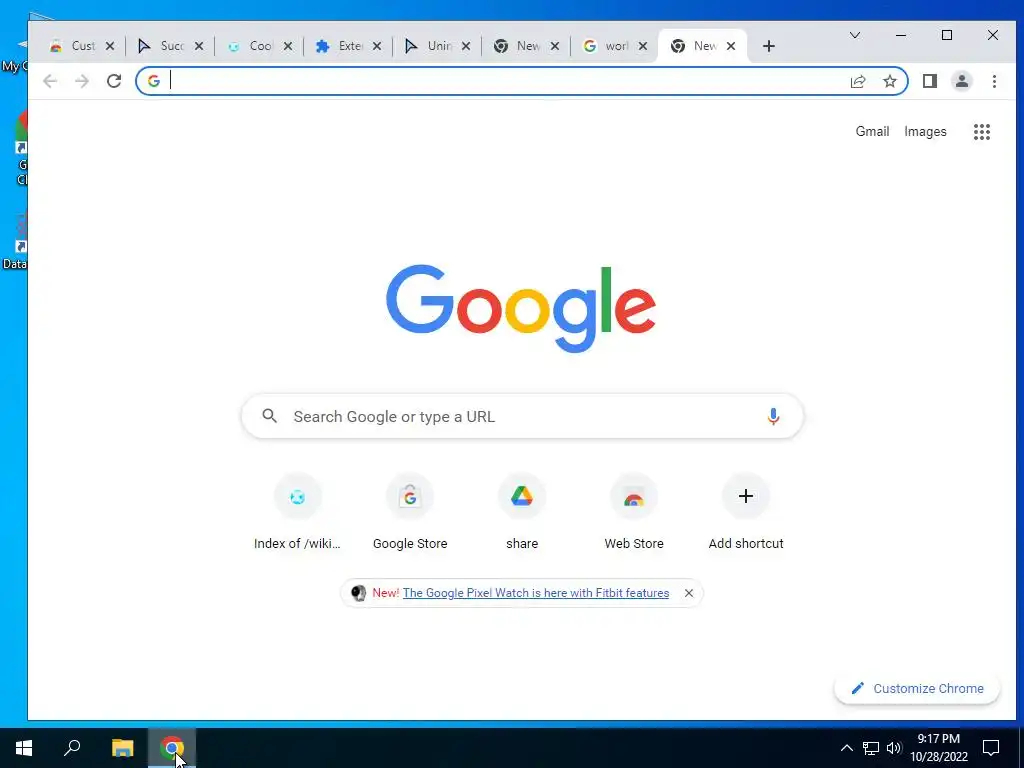Screen dimensions: 1024x768
Task: Open the Images link
Action: point(925,131)
